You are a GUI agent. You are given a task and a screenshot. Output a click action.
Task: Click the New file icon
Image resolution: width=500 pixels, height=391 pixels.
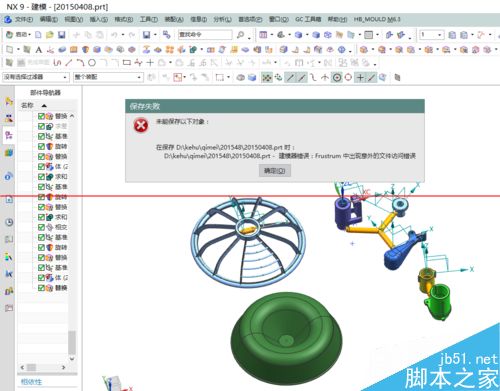38,35
